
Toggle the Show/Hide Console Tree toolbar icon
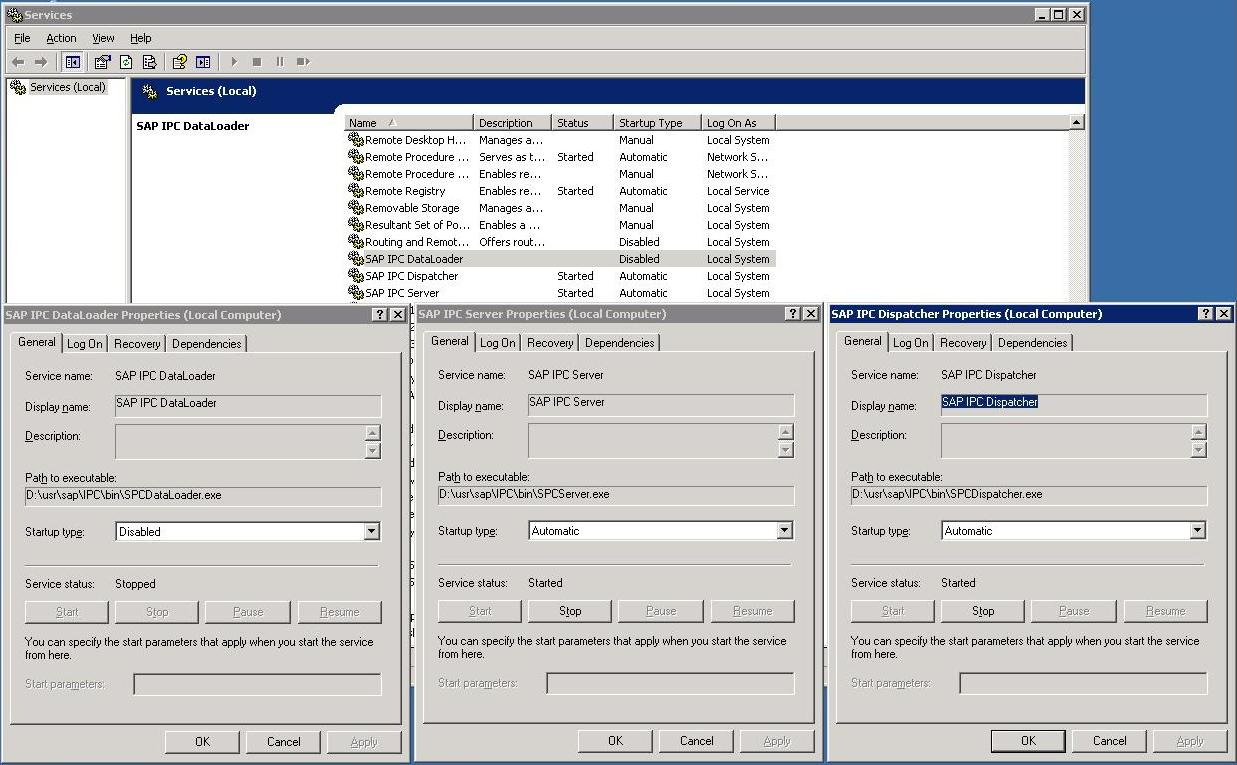coord(73,62)
